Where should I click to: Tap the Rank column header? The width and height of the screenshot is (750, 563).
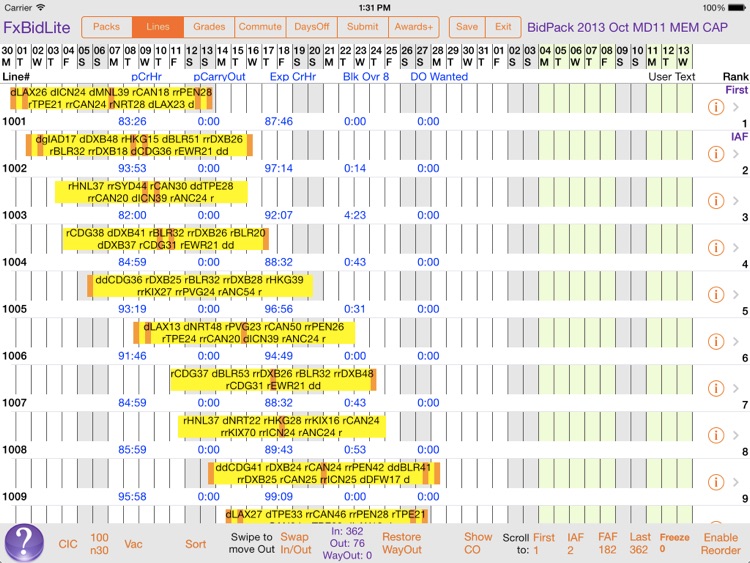tap(736, 77)
